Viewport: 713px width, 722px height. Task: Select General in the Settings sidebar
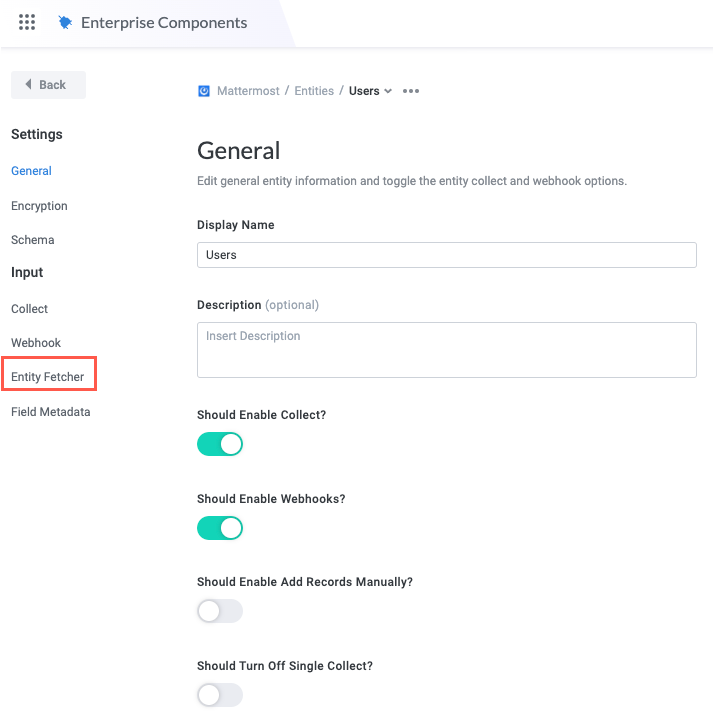click(31, 171)
